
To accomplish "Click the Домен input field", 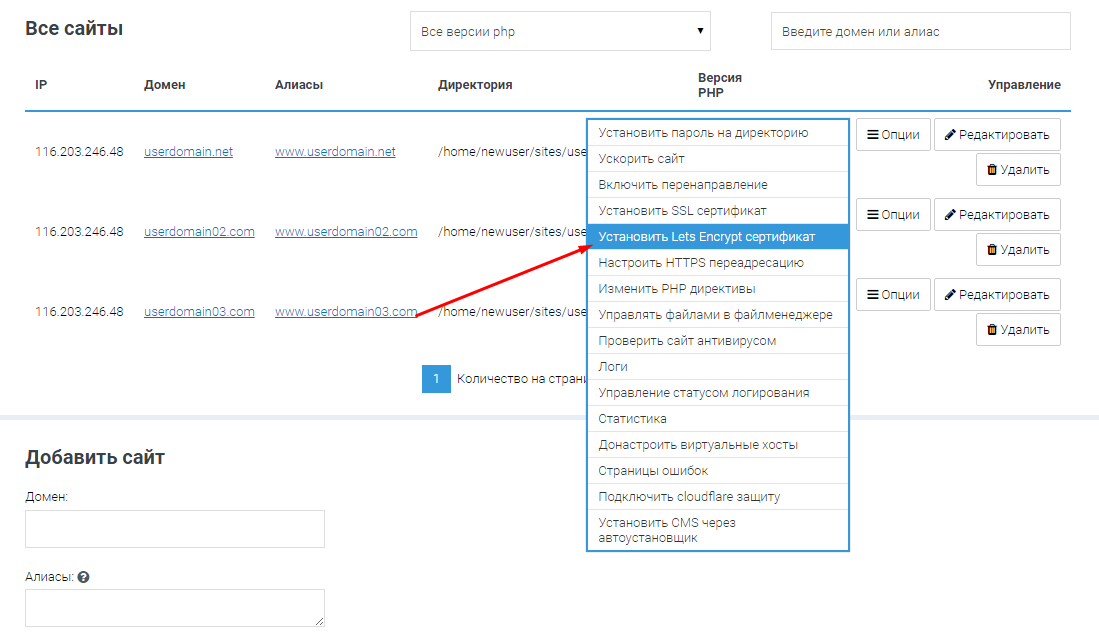I will (x=175, y=529).
